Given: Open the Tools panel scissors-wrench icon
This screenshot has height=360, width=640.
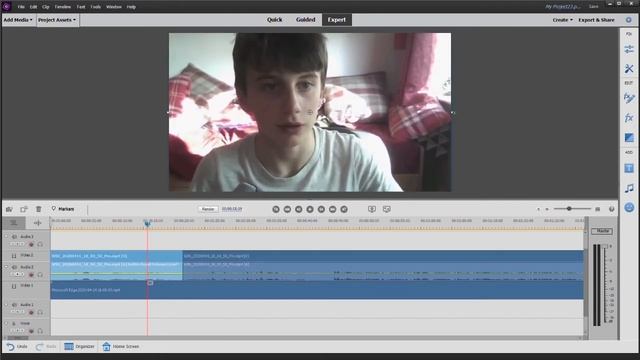Looking at the screenshot, I should click(x=629, y=69).
